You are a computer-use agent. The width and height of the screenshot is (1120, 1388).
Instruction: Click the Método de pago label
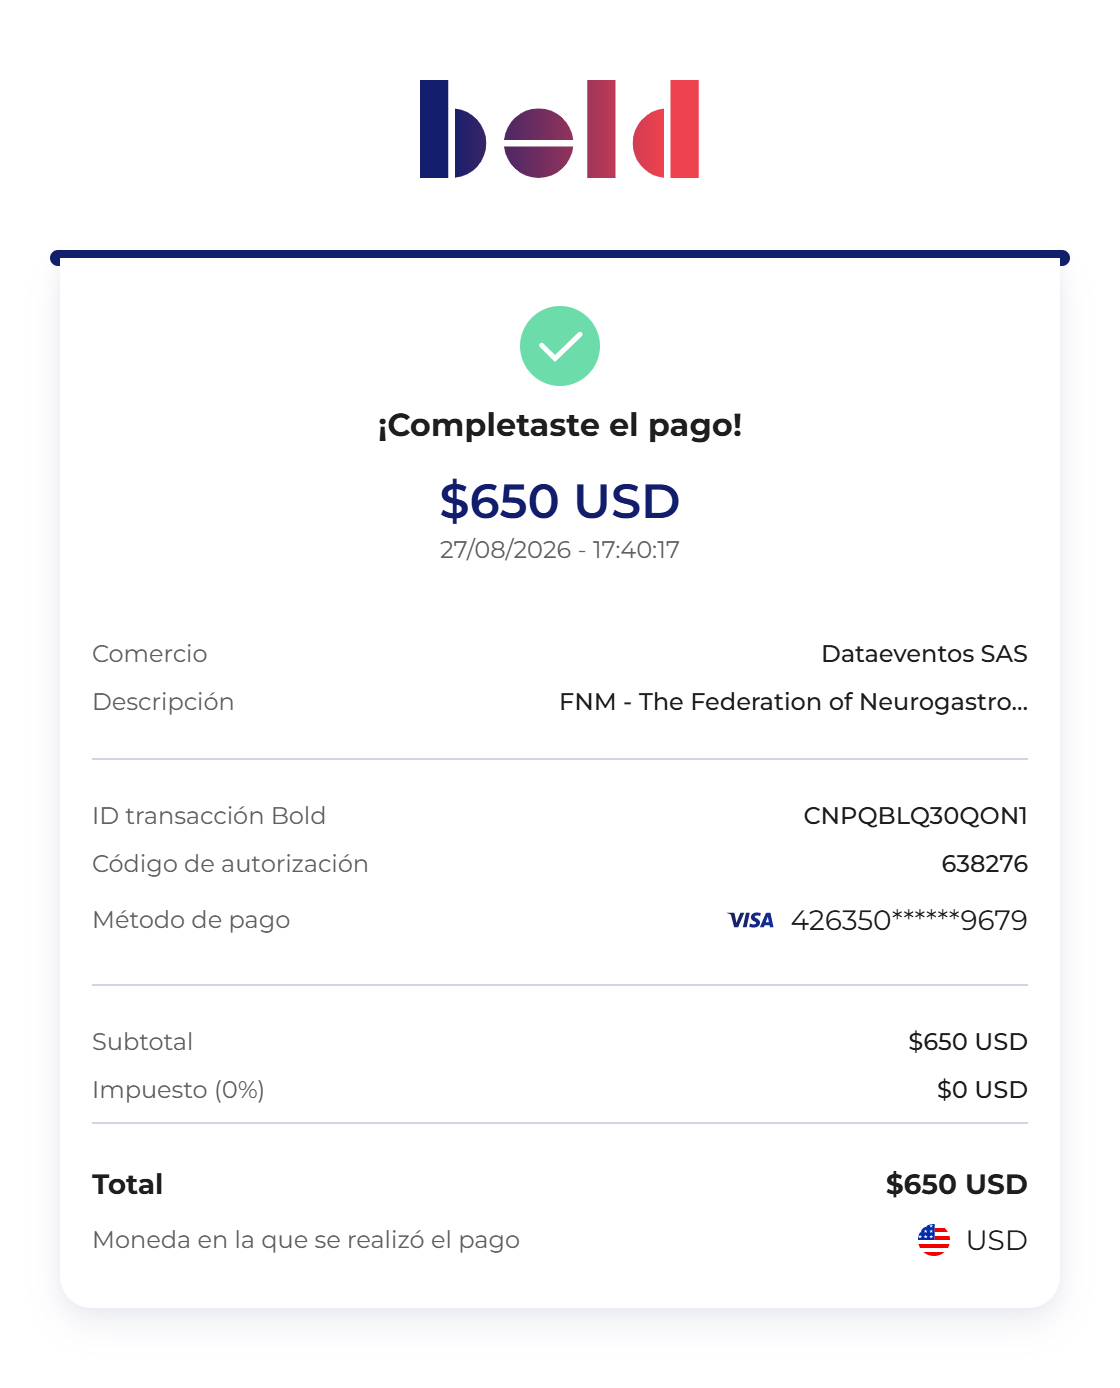191,920
